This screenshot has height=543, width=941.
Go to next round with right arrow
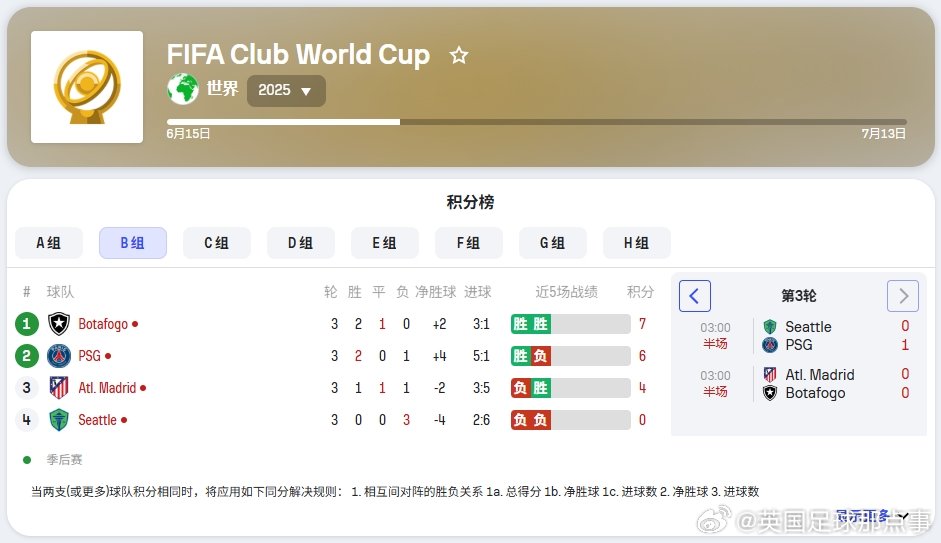coord(903,296)
